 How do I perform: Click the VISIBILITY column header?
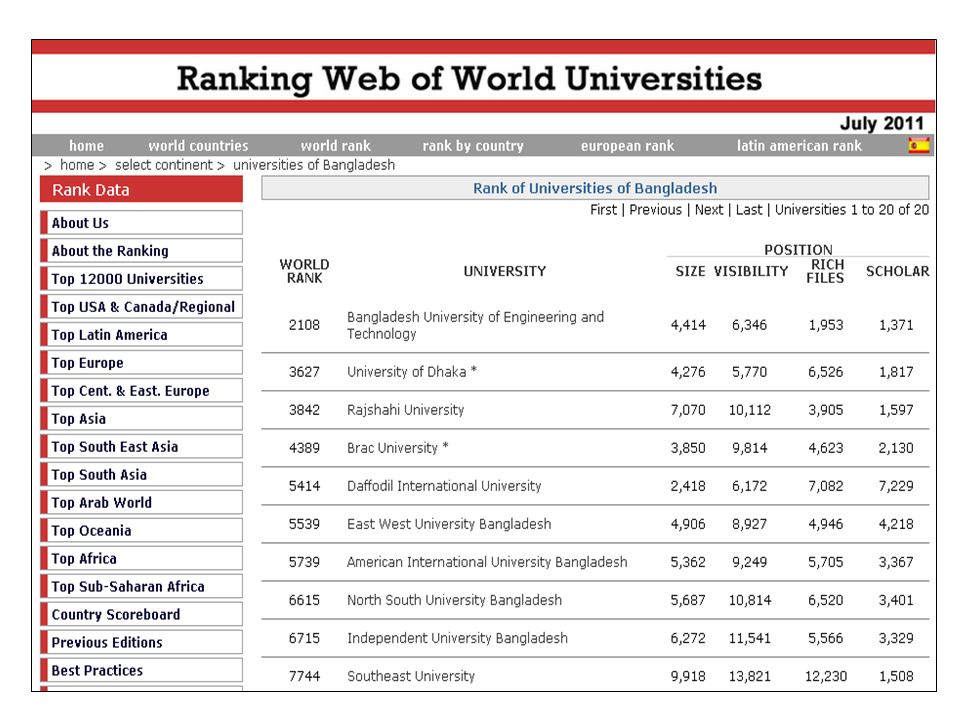click(x=751, y=271)
